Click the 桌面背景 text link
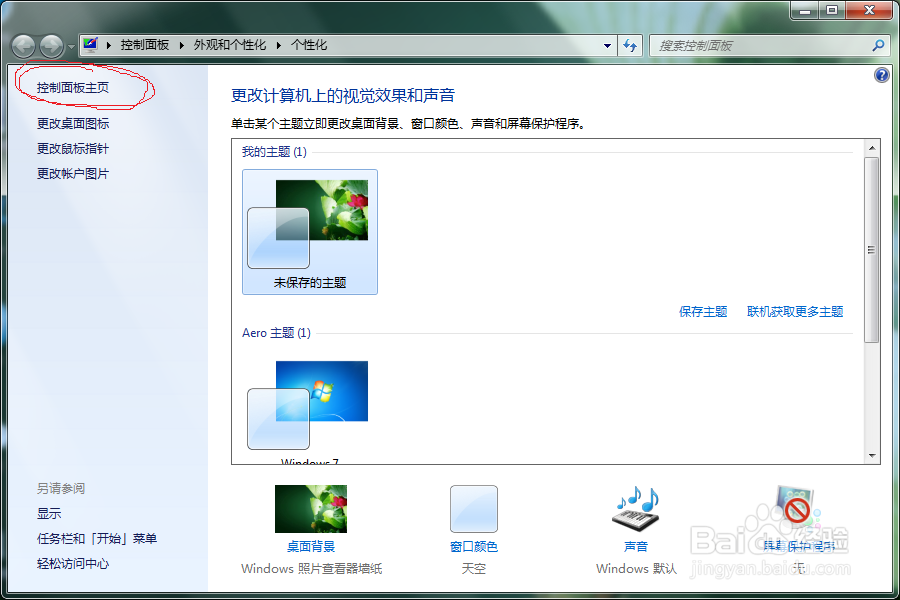 (311, 547)
